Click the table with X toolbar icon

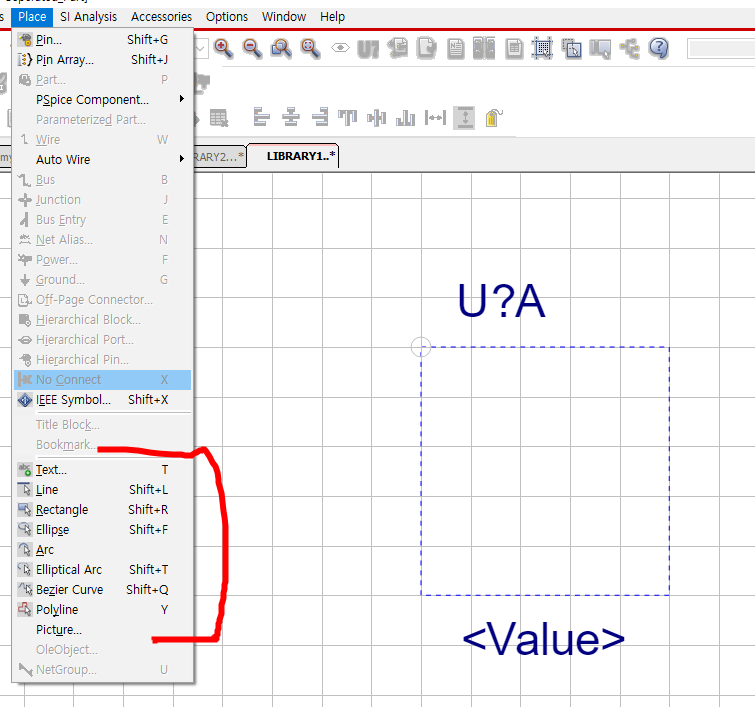tap(219, 118)
